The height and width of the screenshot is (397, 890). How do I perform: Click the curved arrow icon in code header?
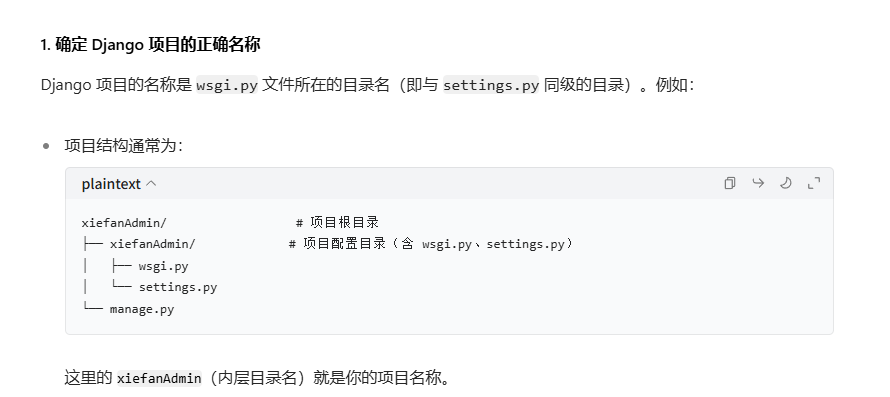758,183
